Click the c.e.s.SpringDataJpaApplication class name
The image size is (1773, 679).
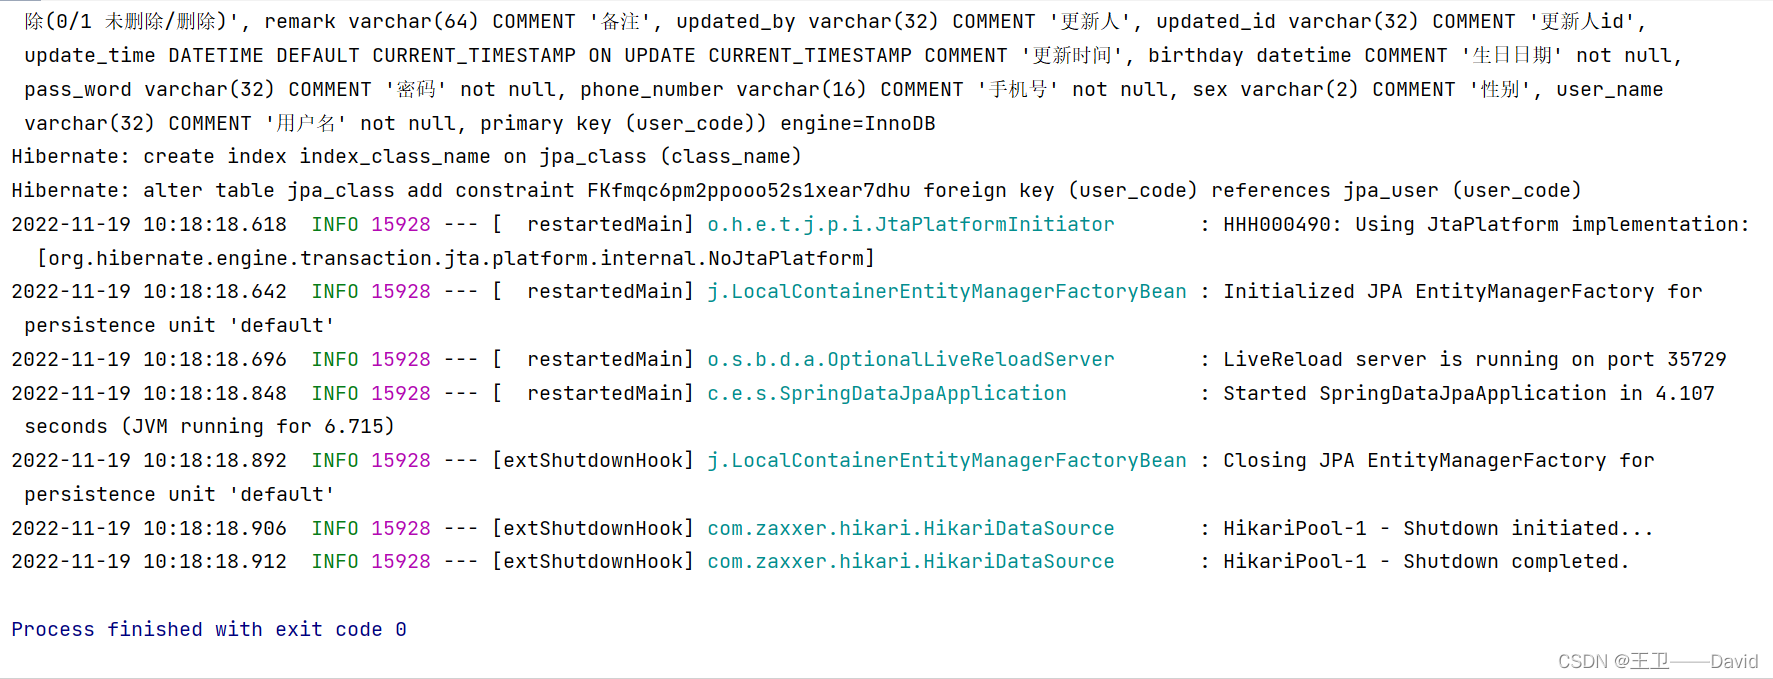(886, 393)
